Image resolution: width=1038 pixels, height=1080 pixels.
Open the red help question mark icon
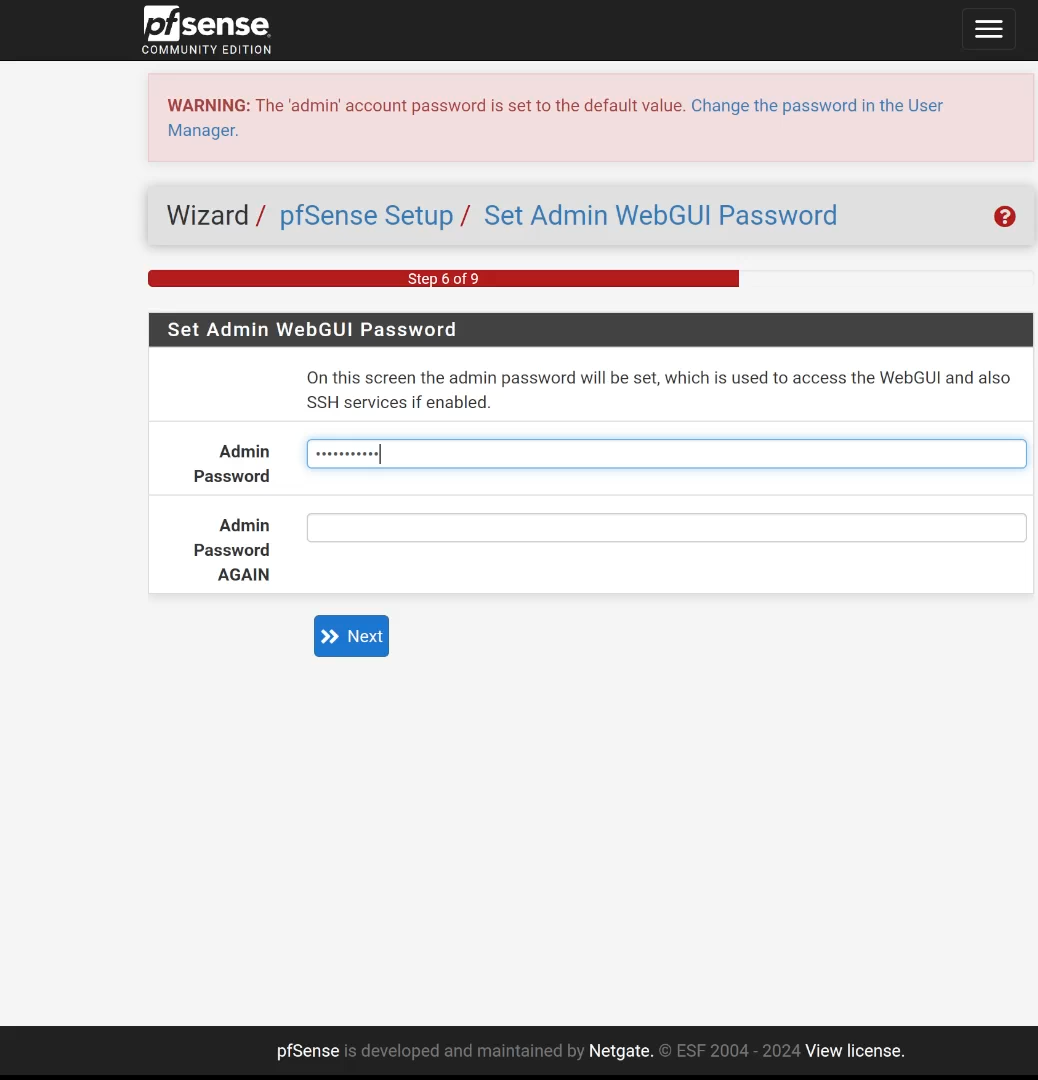click(x=1004, y=216)
